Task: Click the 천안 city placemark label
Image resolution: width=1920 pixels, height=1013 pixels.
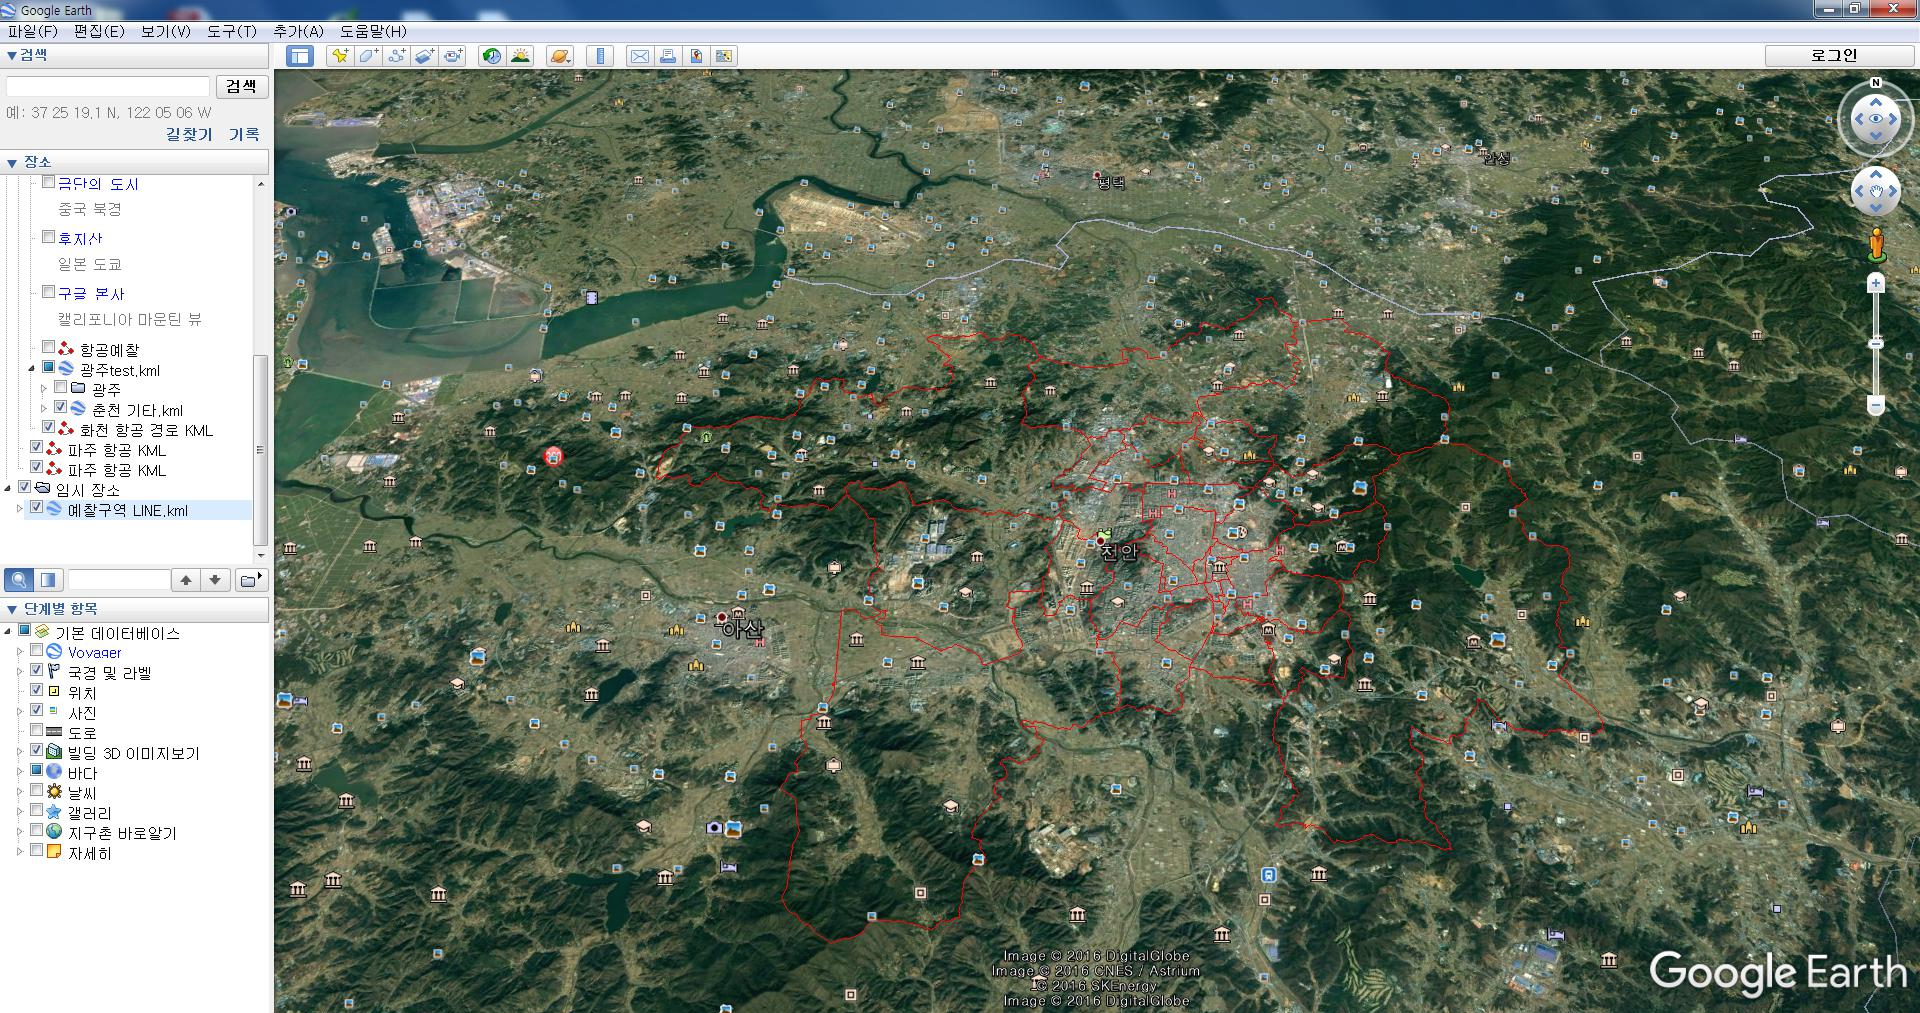Action: point(1119,551)
